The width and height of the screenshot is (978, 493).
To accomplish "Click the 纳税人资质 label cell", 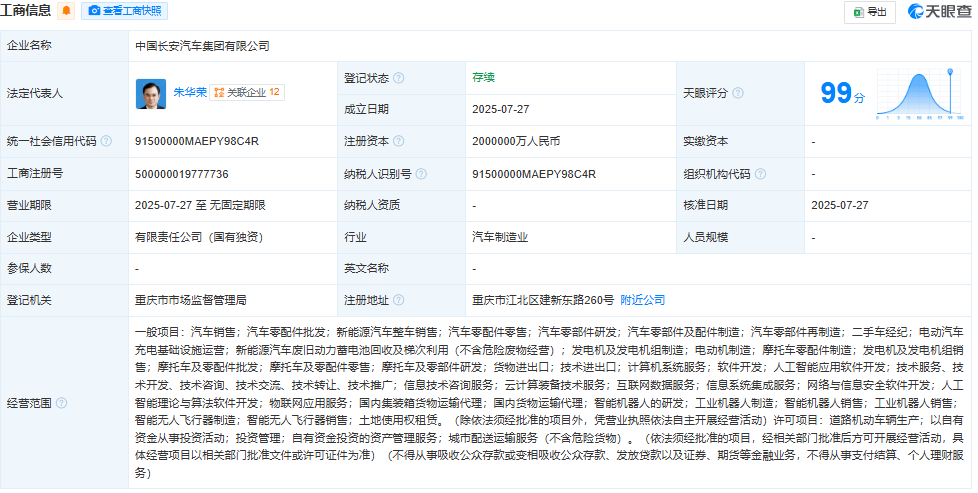I will [x=401, y=205].
